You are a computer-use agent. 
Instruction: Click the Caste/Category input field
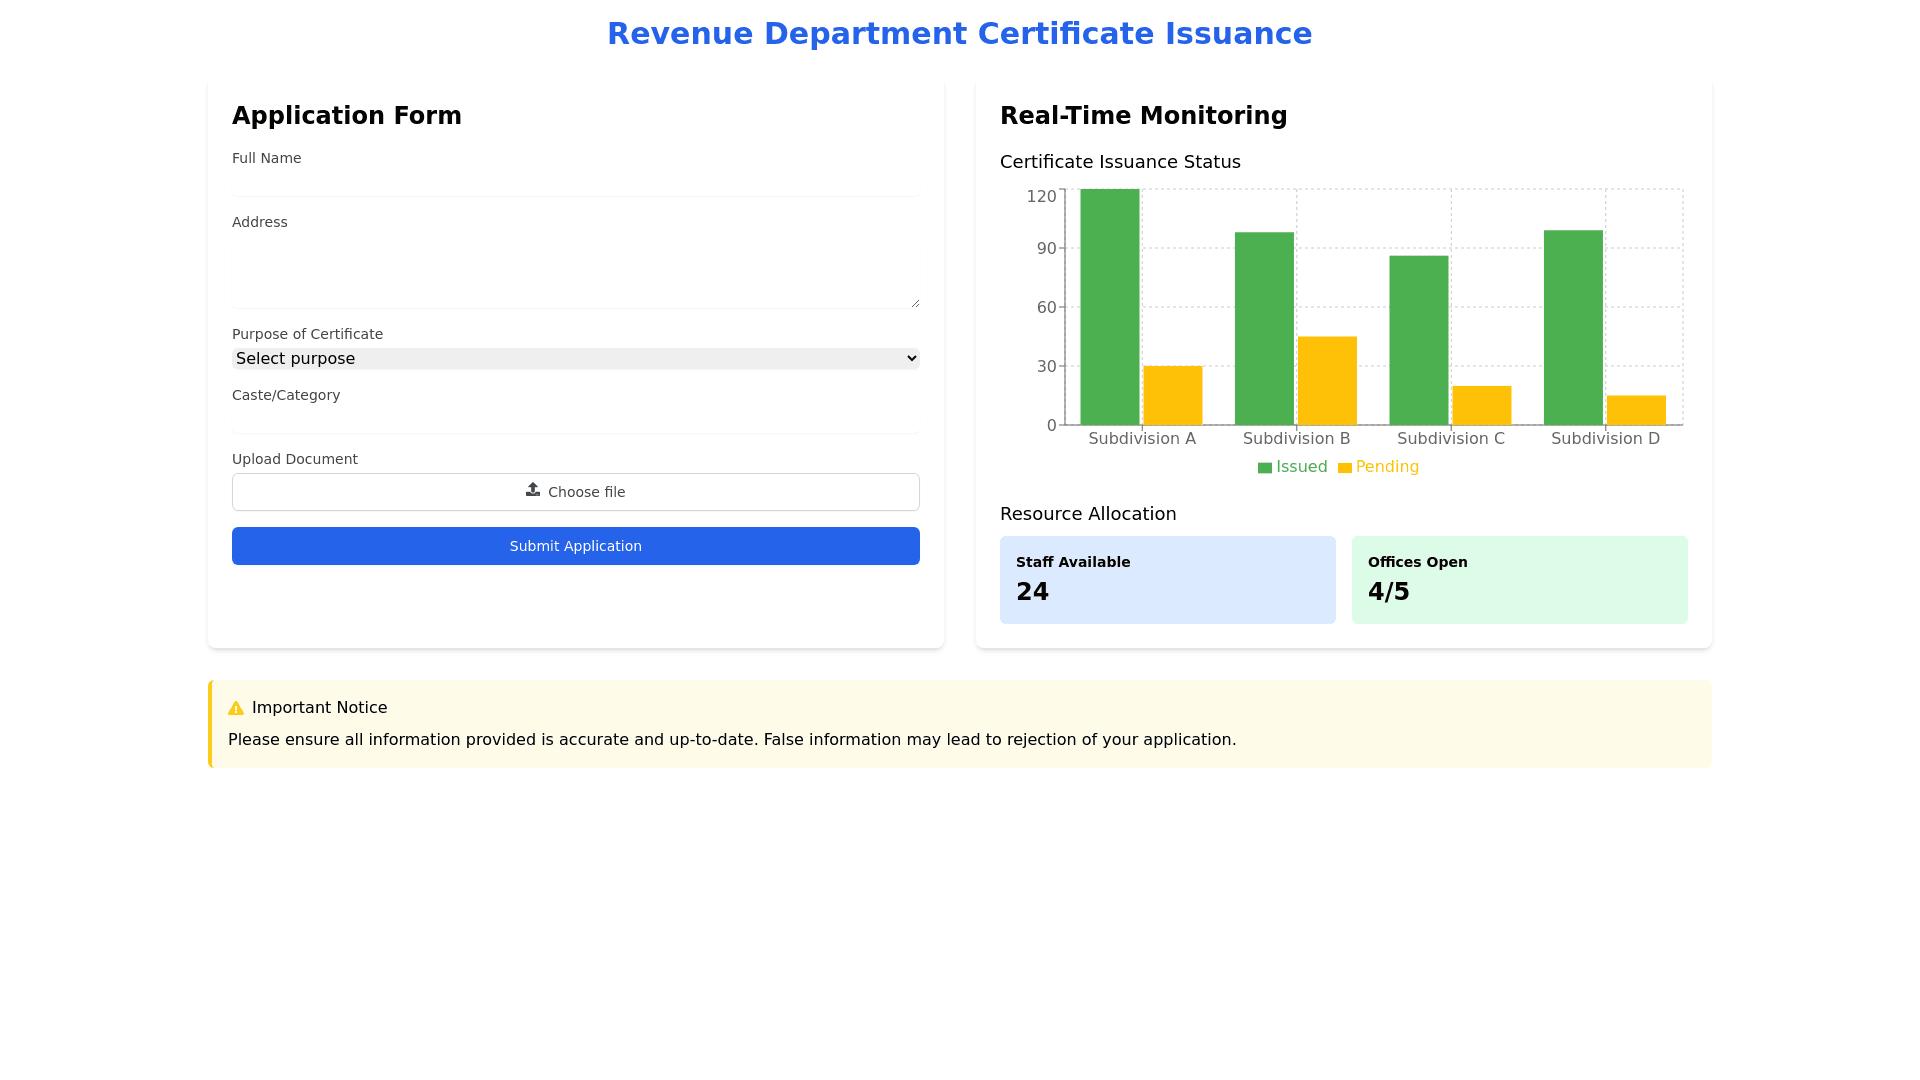coord(575,420)
